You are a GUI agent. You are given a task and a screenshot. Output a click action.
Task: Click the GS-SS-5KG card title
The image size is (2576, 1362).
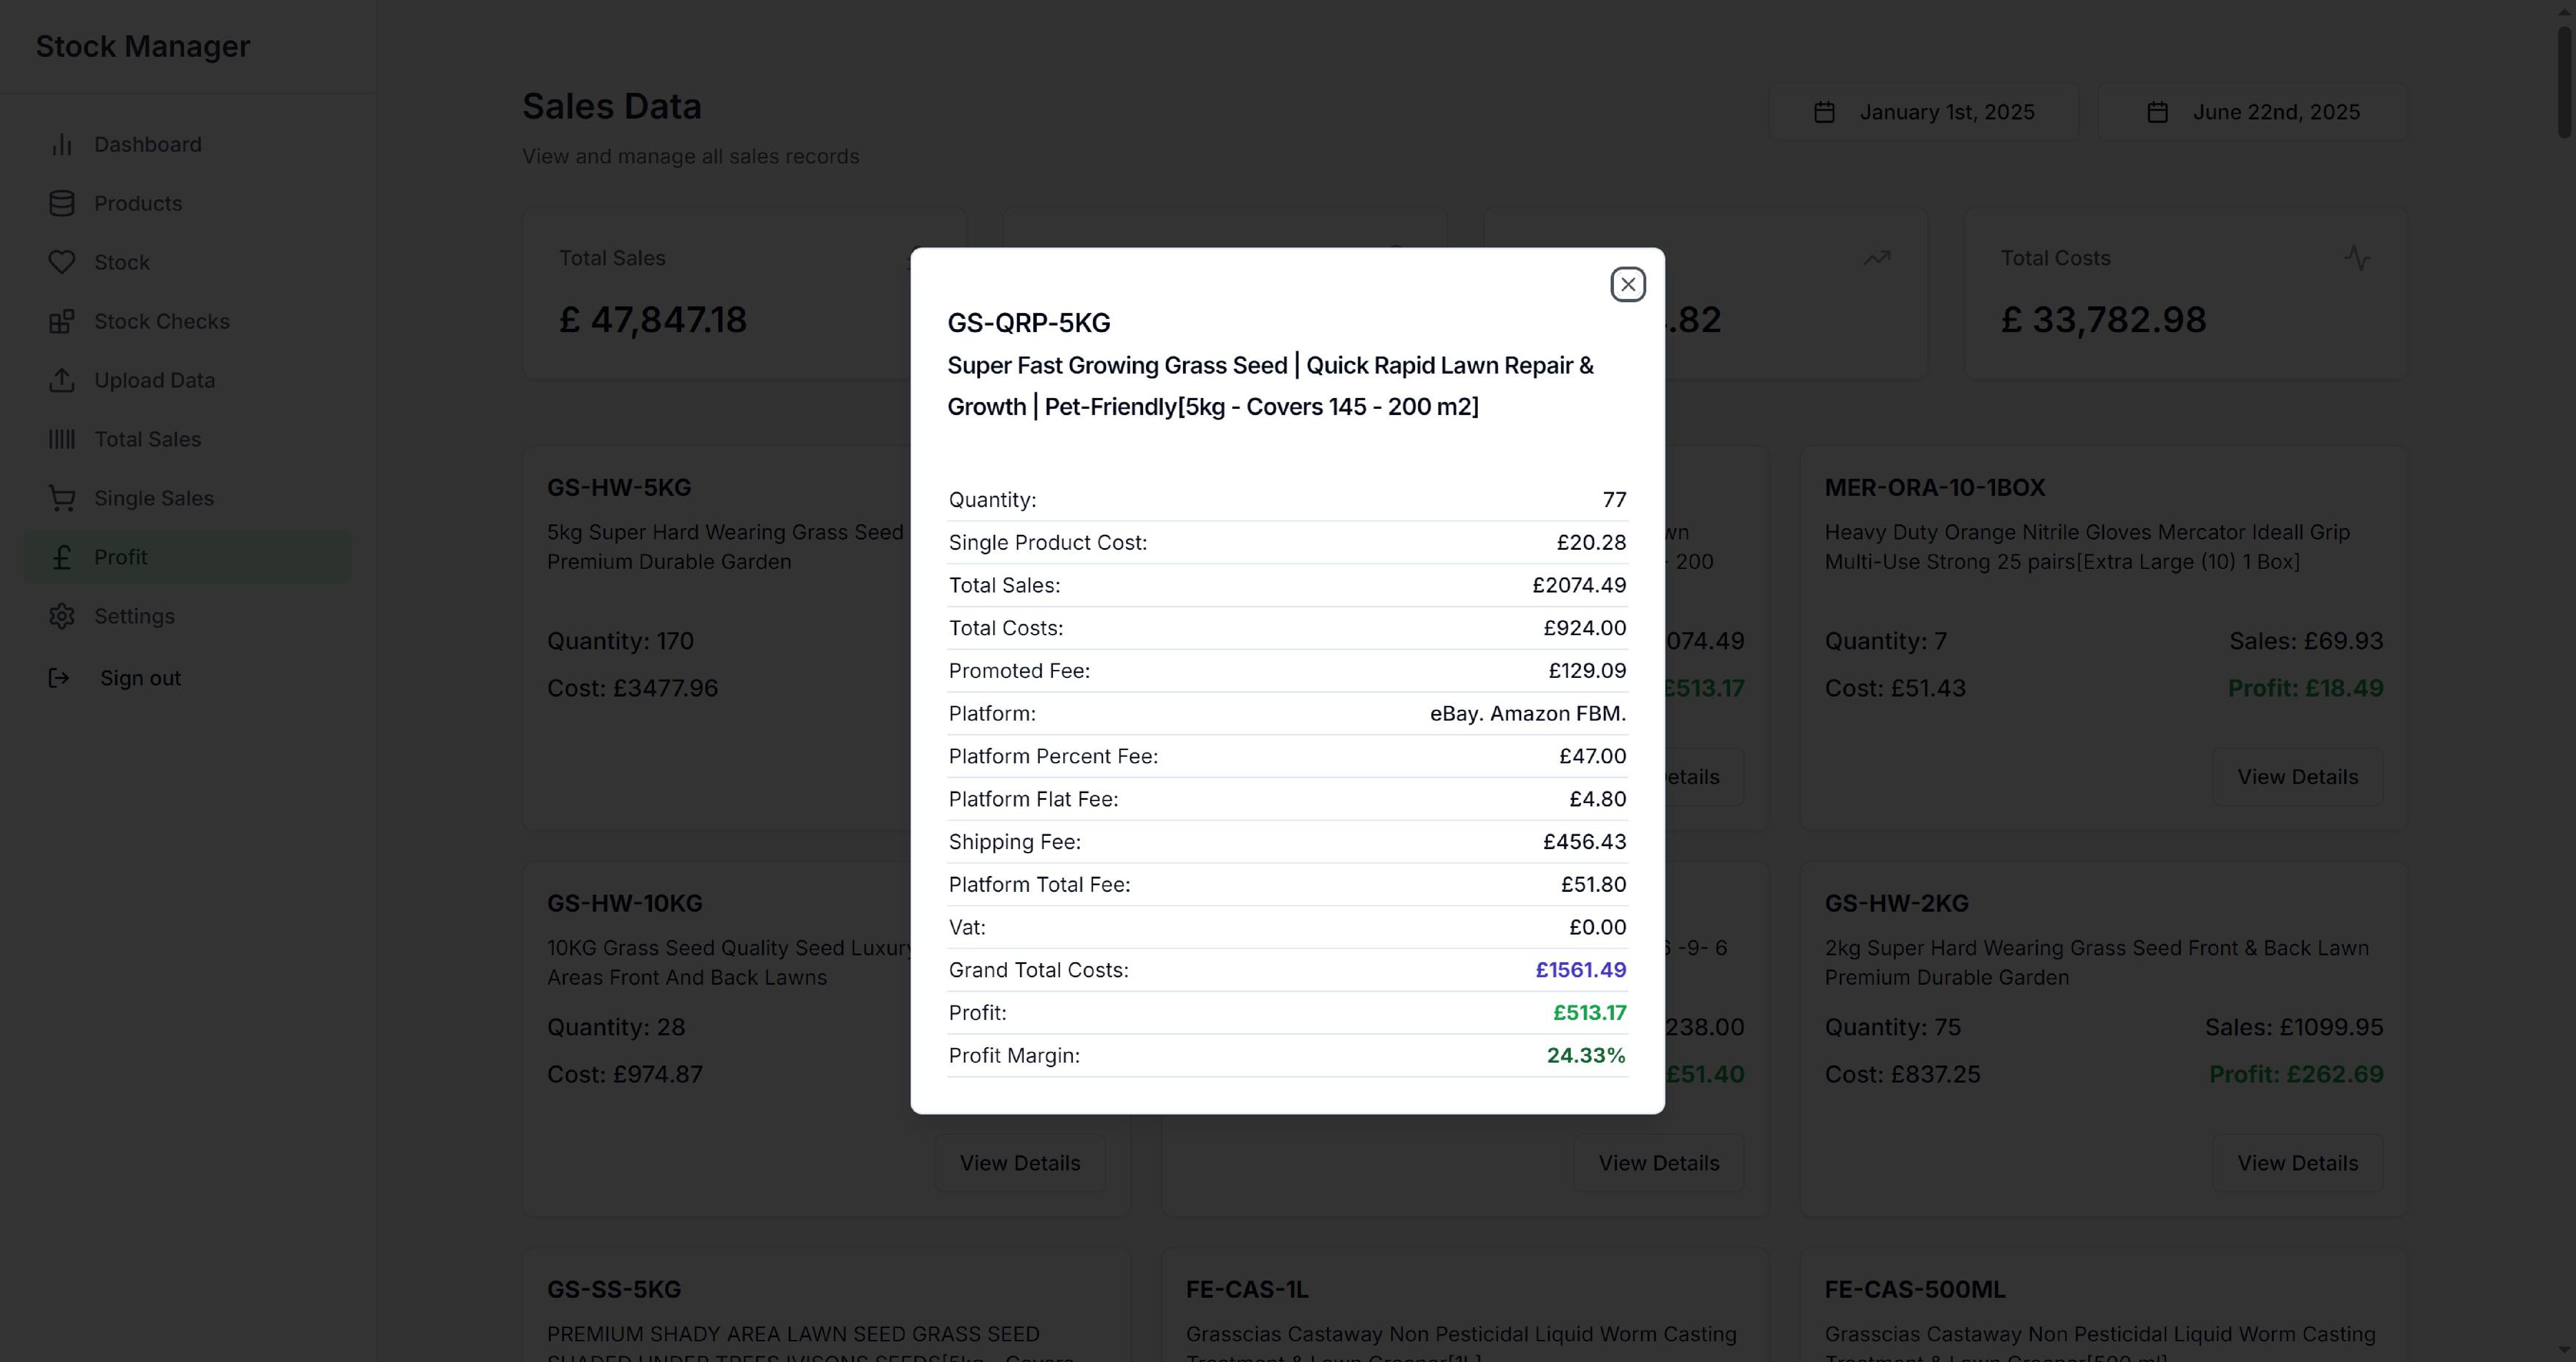click(614, 1290)
